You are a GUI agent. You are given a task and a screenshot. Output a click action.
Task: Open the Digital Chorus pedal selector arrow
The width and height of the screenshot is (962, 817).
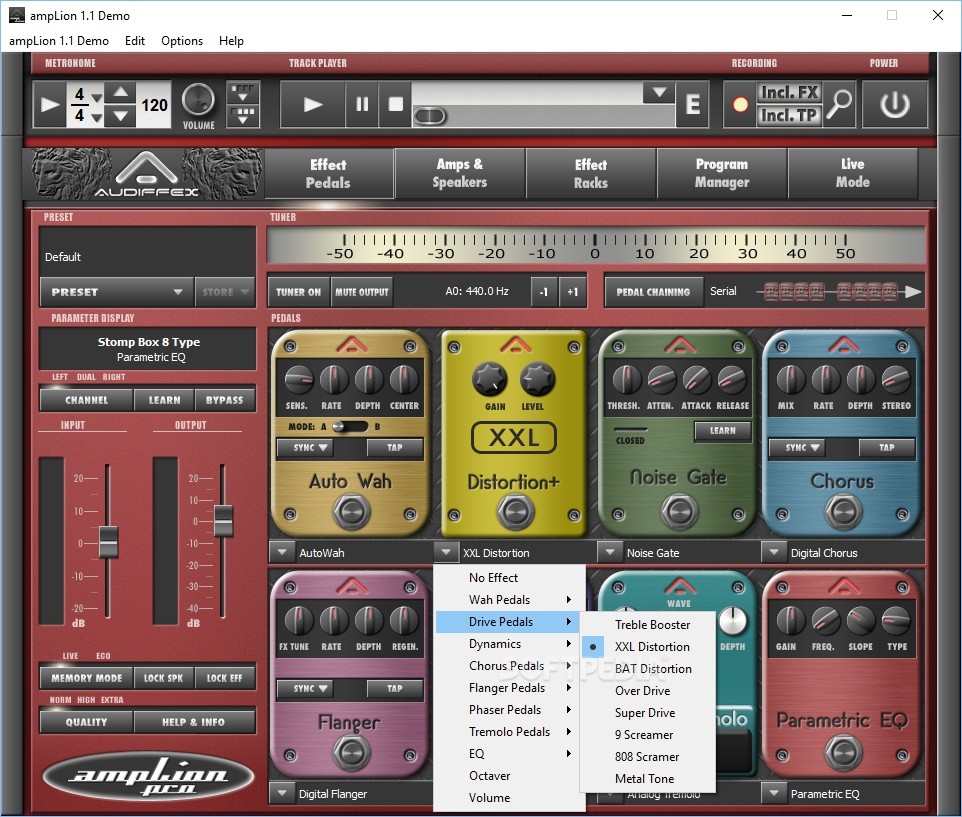coord(774,552)
